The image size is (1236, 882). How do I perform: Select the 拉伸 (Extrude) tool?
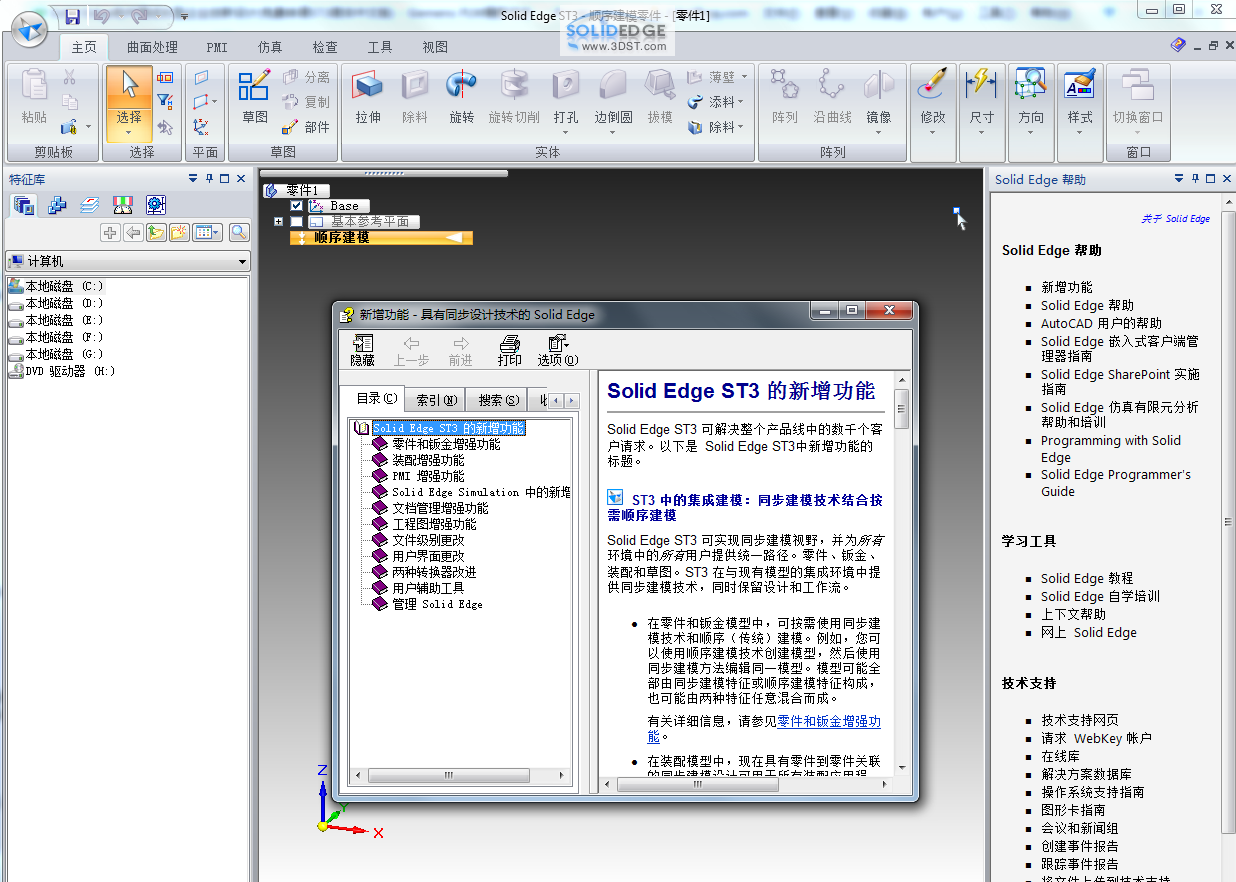tap(368, 98)
